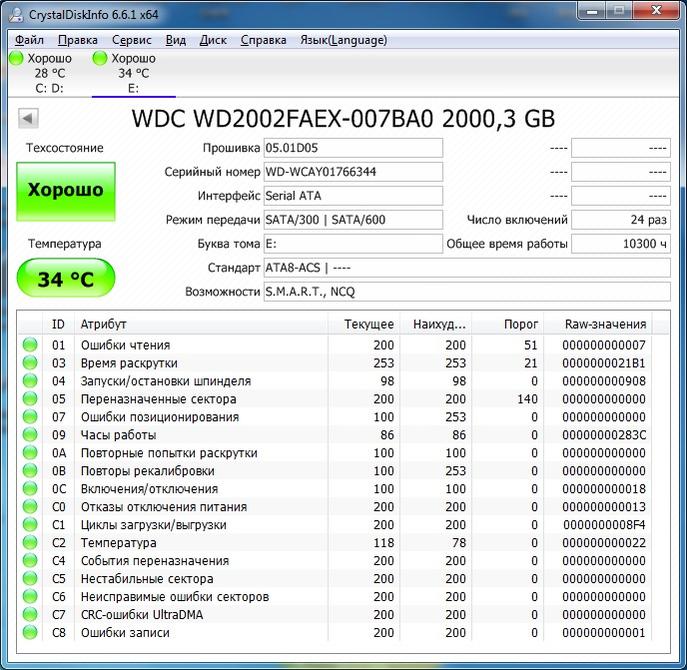Open the Сервис menu

[x=131, y=40]
